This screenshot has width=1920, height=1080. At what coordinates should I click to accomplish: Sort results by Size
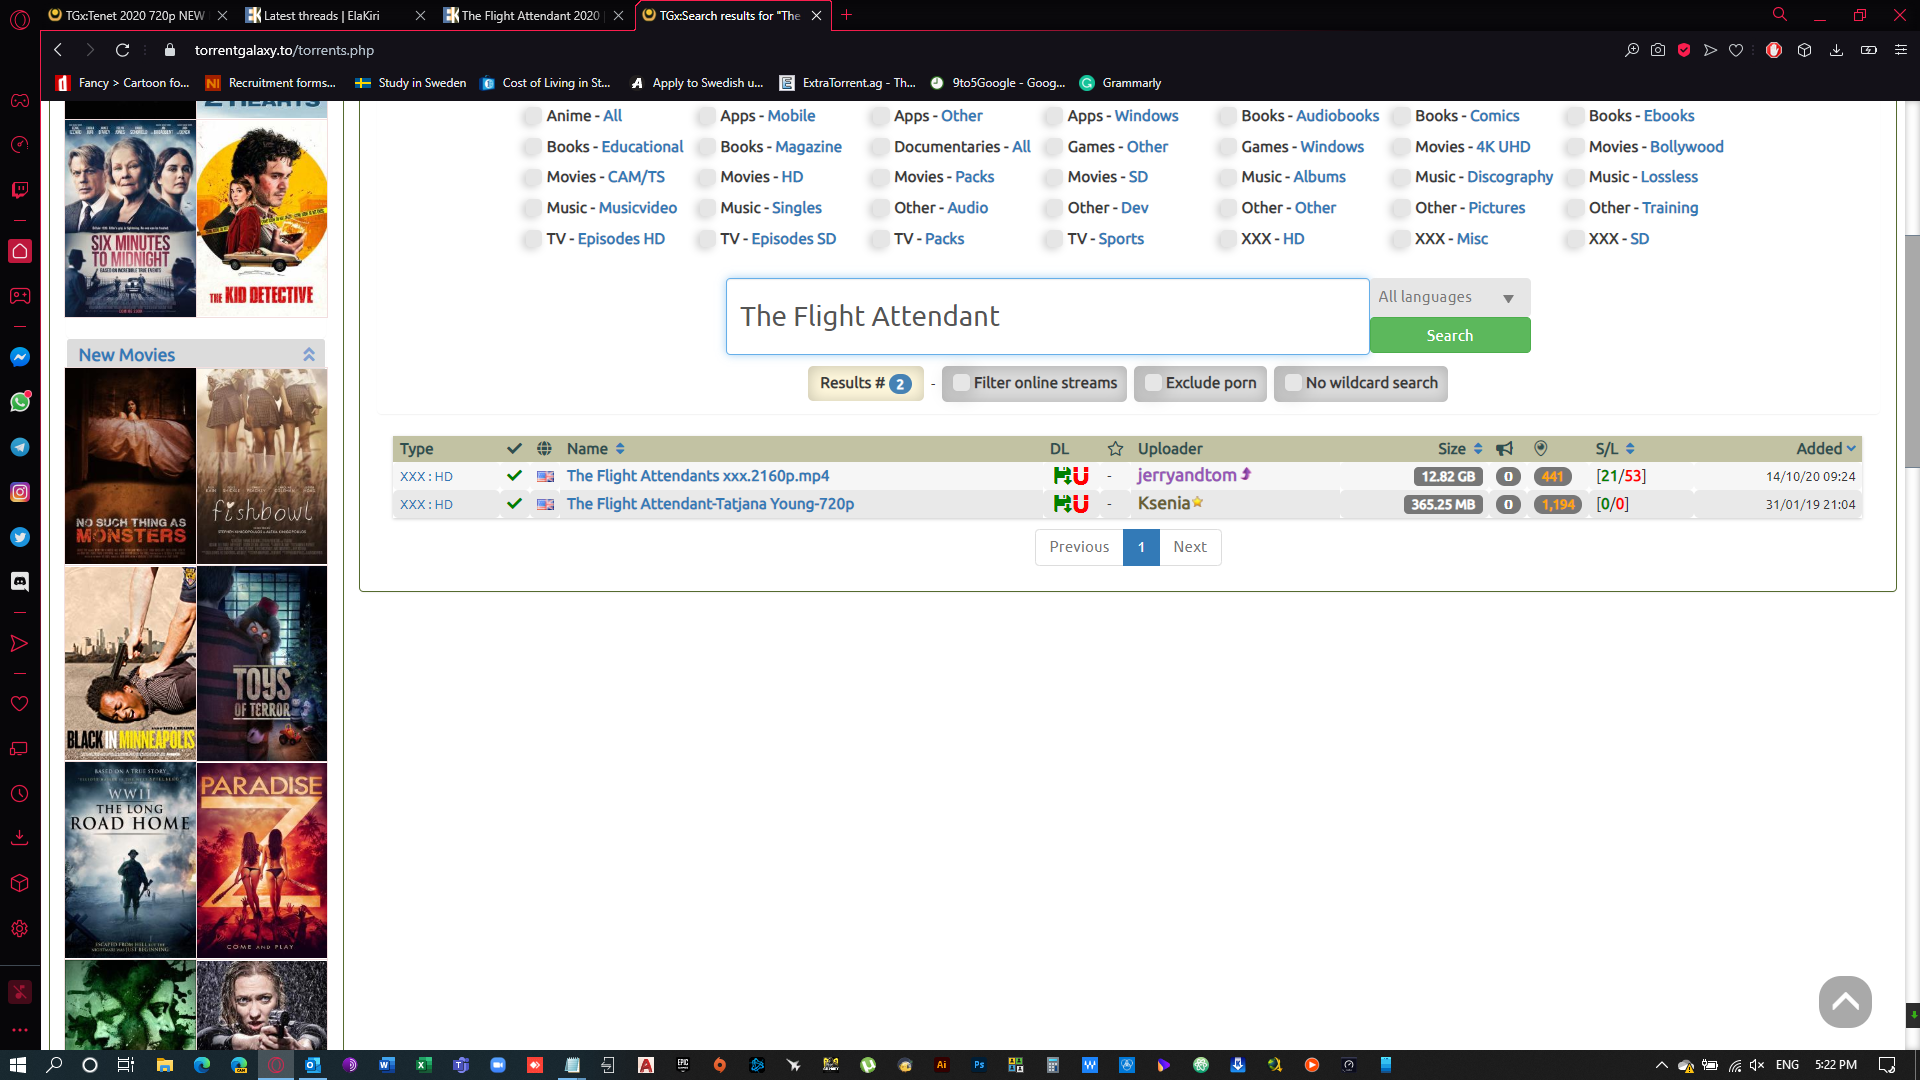pyautogui.click(x=1460, y=449)
